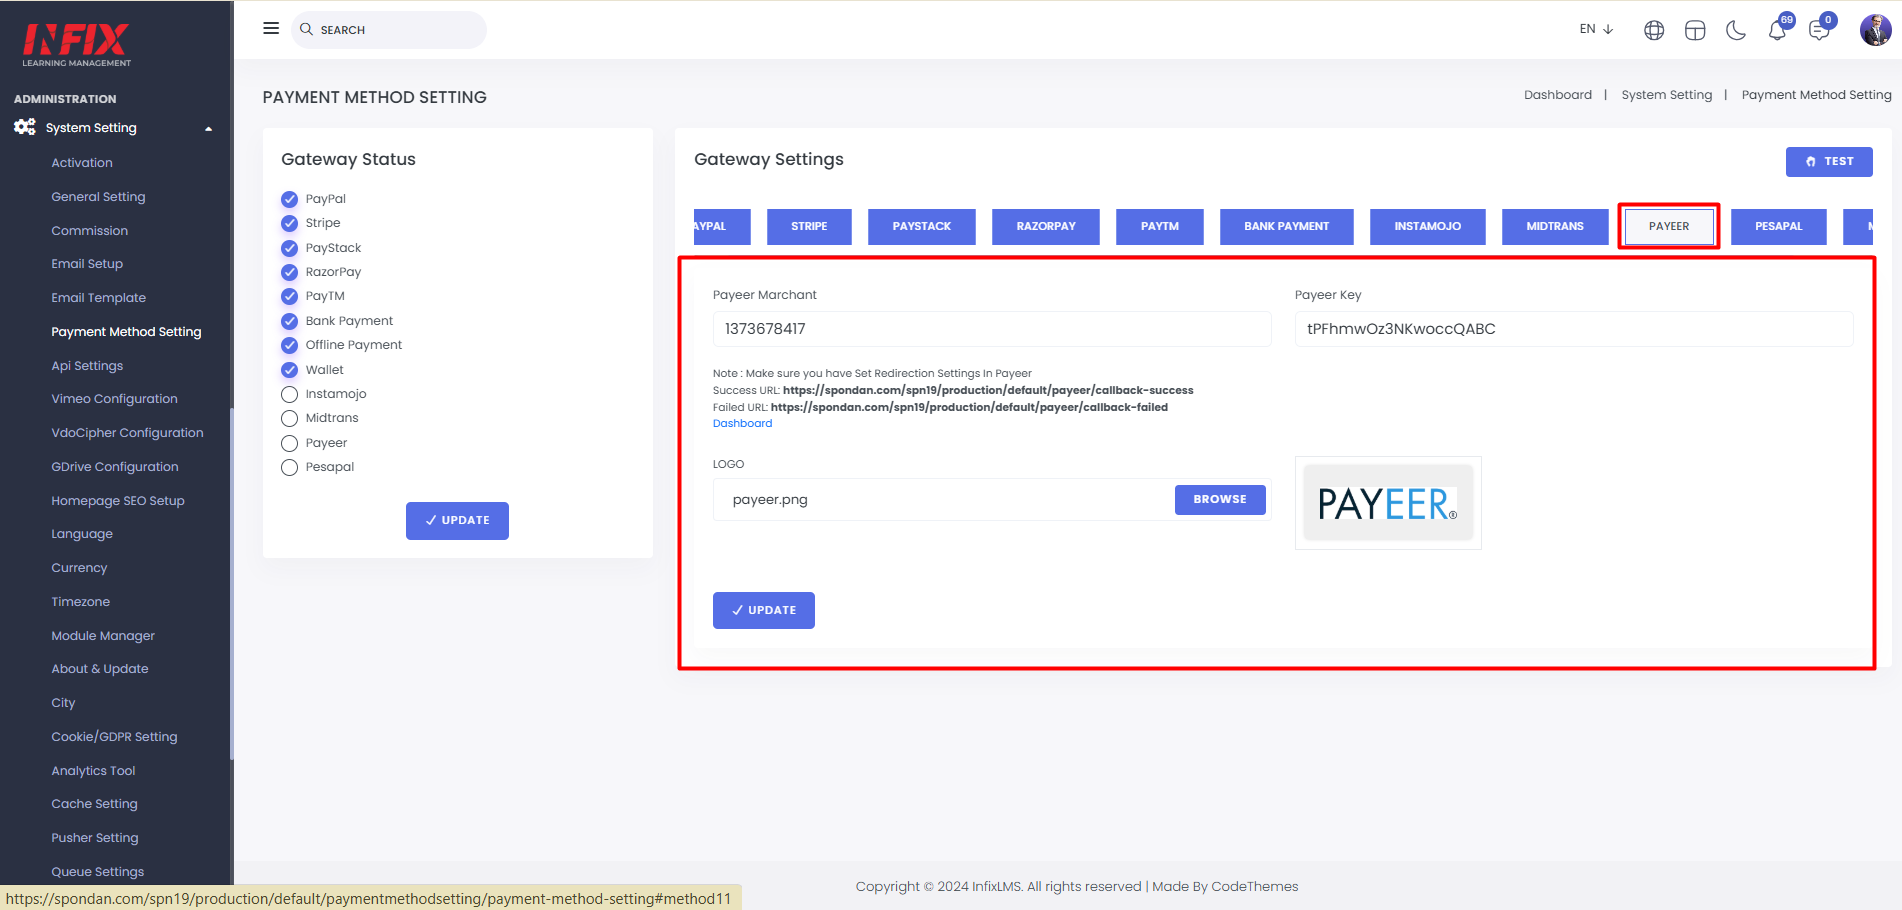The width and height of the screenshot is (1902, 910).
Task: Switch to the Paystack tab
Action: pos(922,227)
